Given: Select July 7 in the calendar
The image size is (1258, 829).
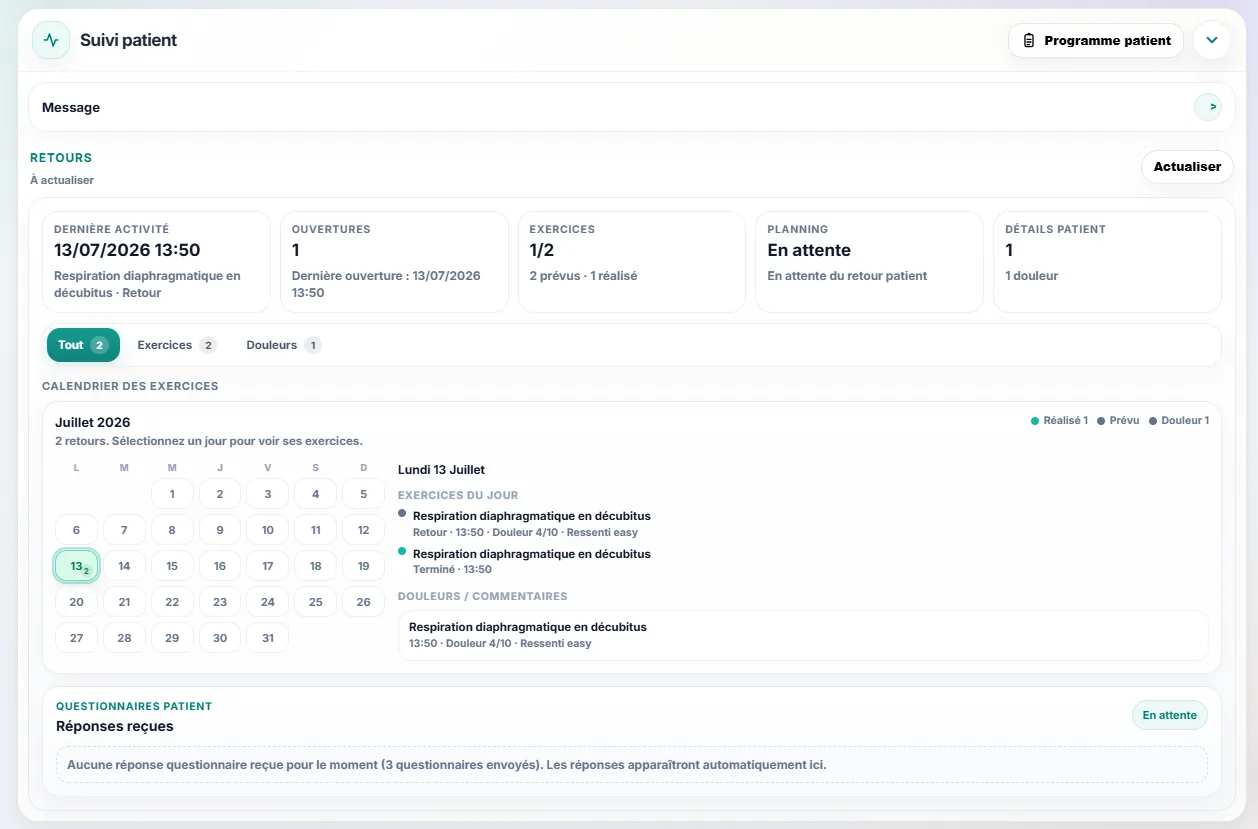Looking at the screenshot, I should tap(124, 530).
